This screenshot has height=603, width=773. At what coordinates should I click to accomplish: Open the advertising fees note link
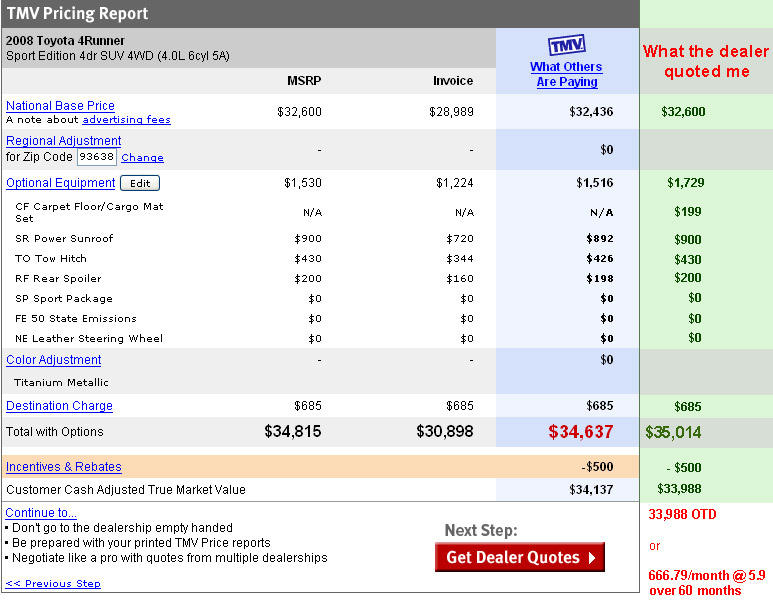[126, 119]
